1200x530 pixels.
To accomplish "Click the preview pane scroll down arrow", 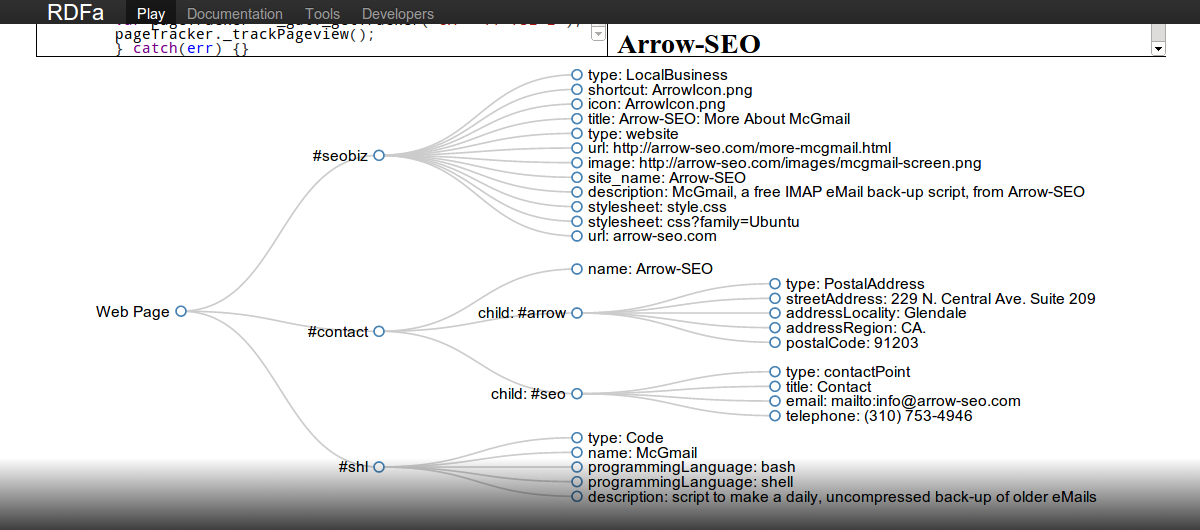I will point(1158,48).
